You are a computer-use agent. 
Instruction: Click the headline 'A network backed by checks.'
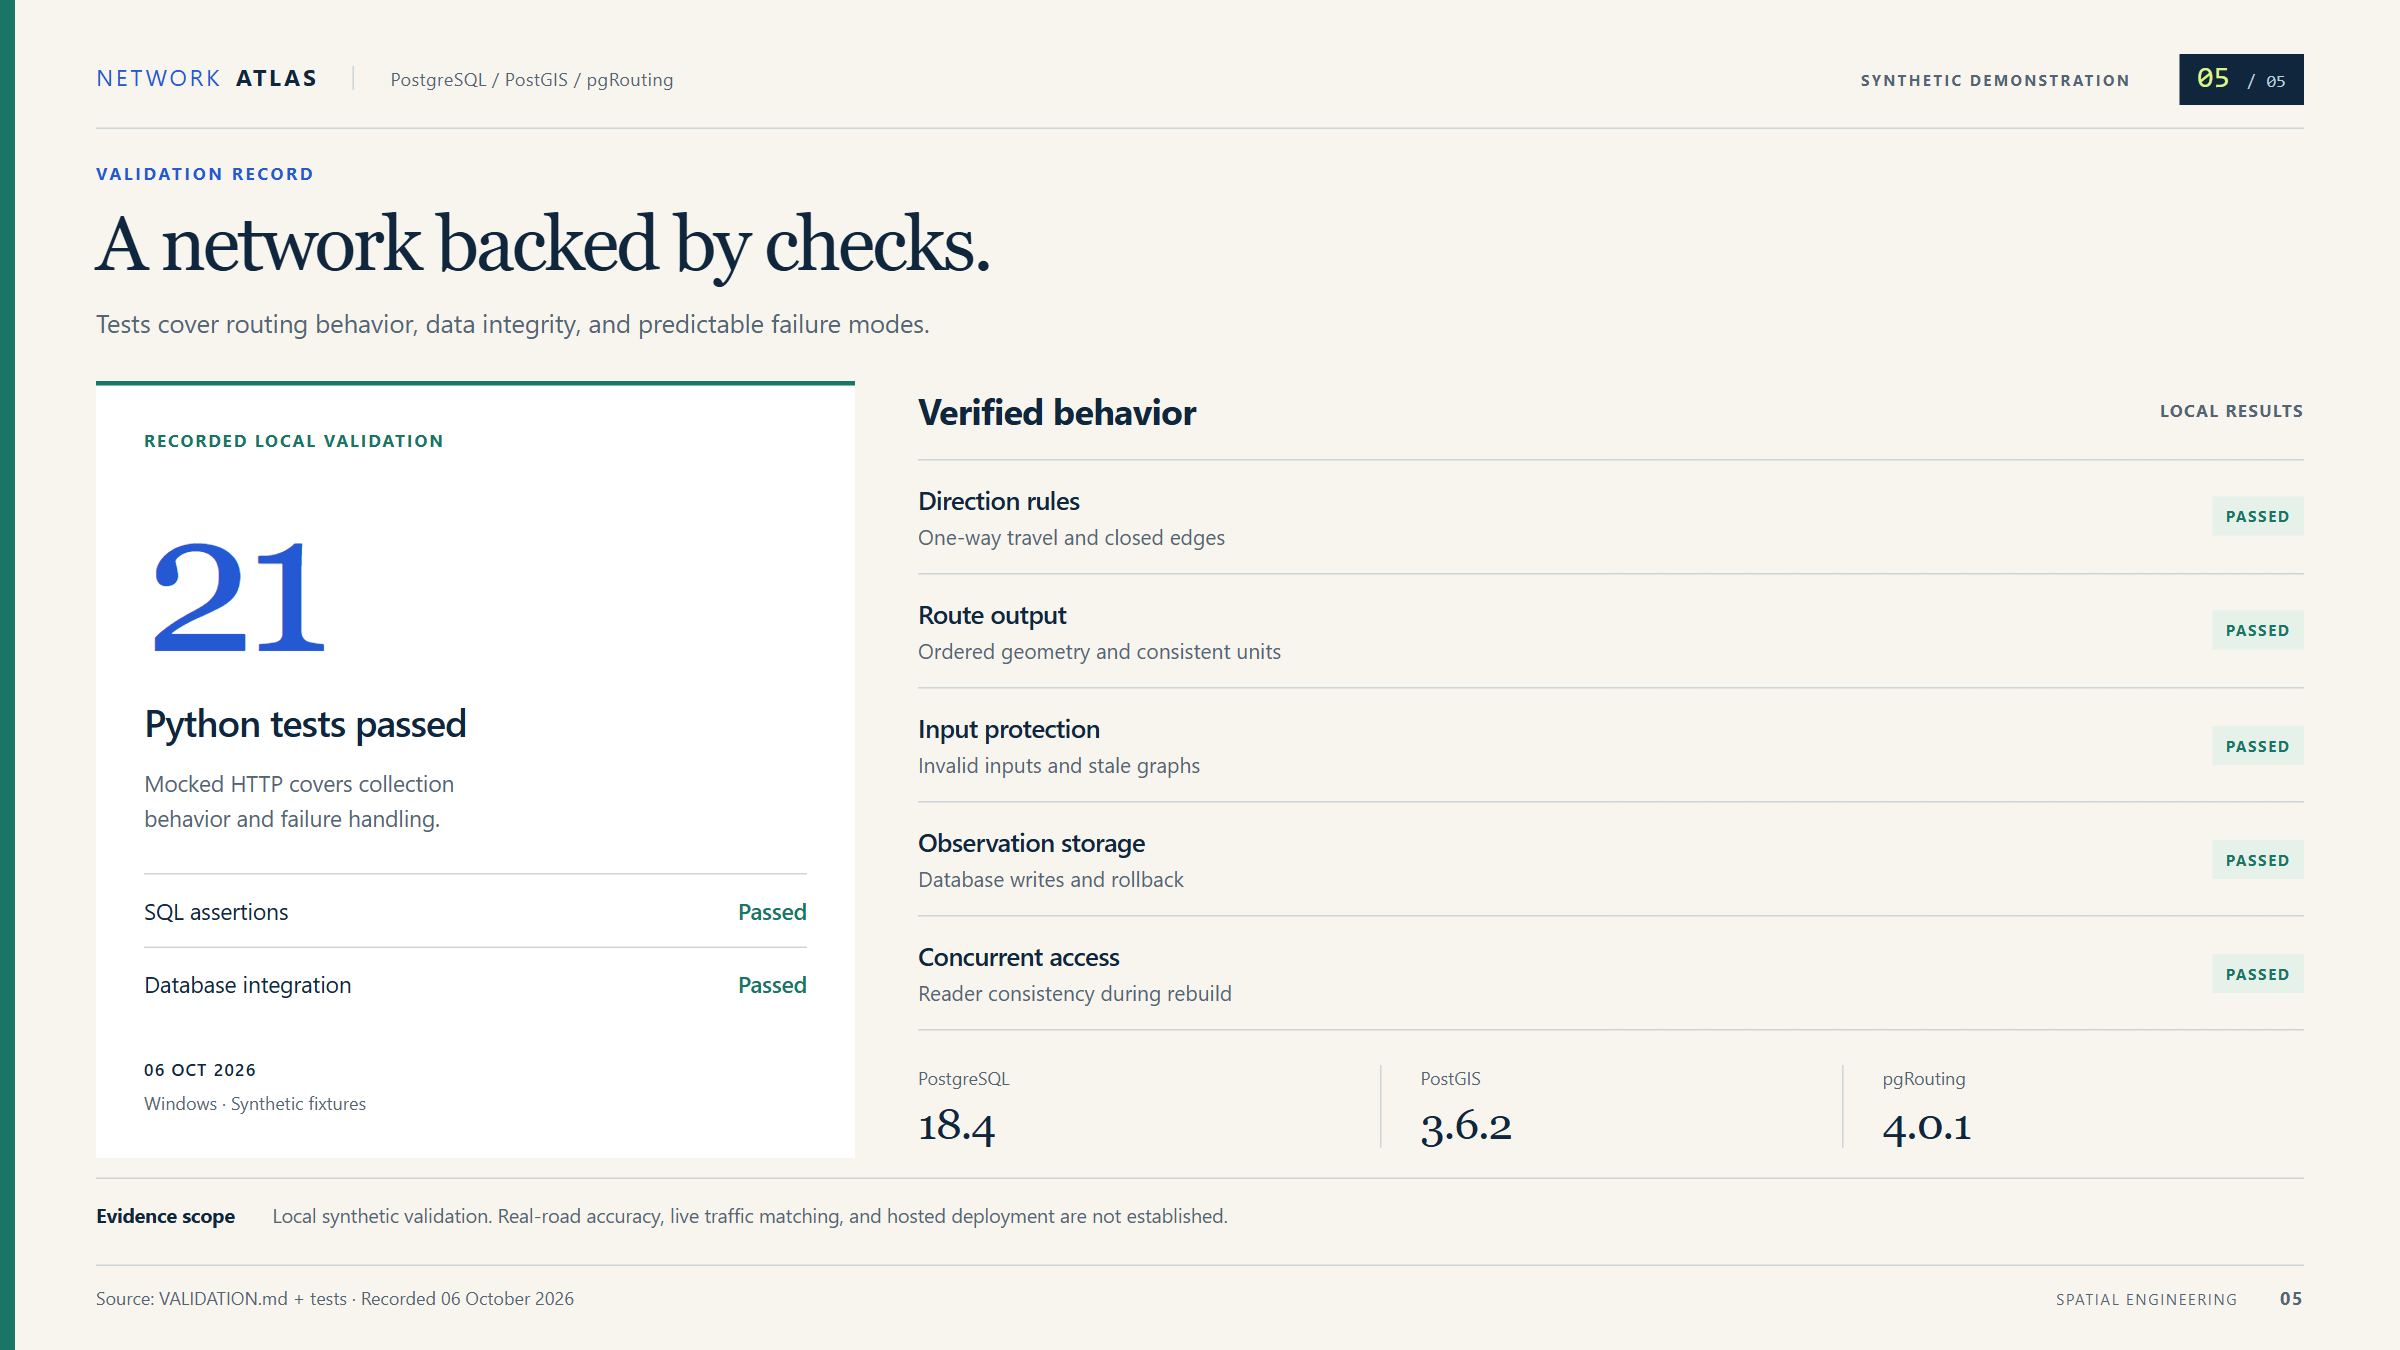tap(543, 245)
